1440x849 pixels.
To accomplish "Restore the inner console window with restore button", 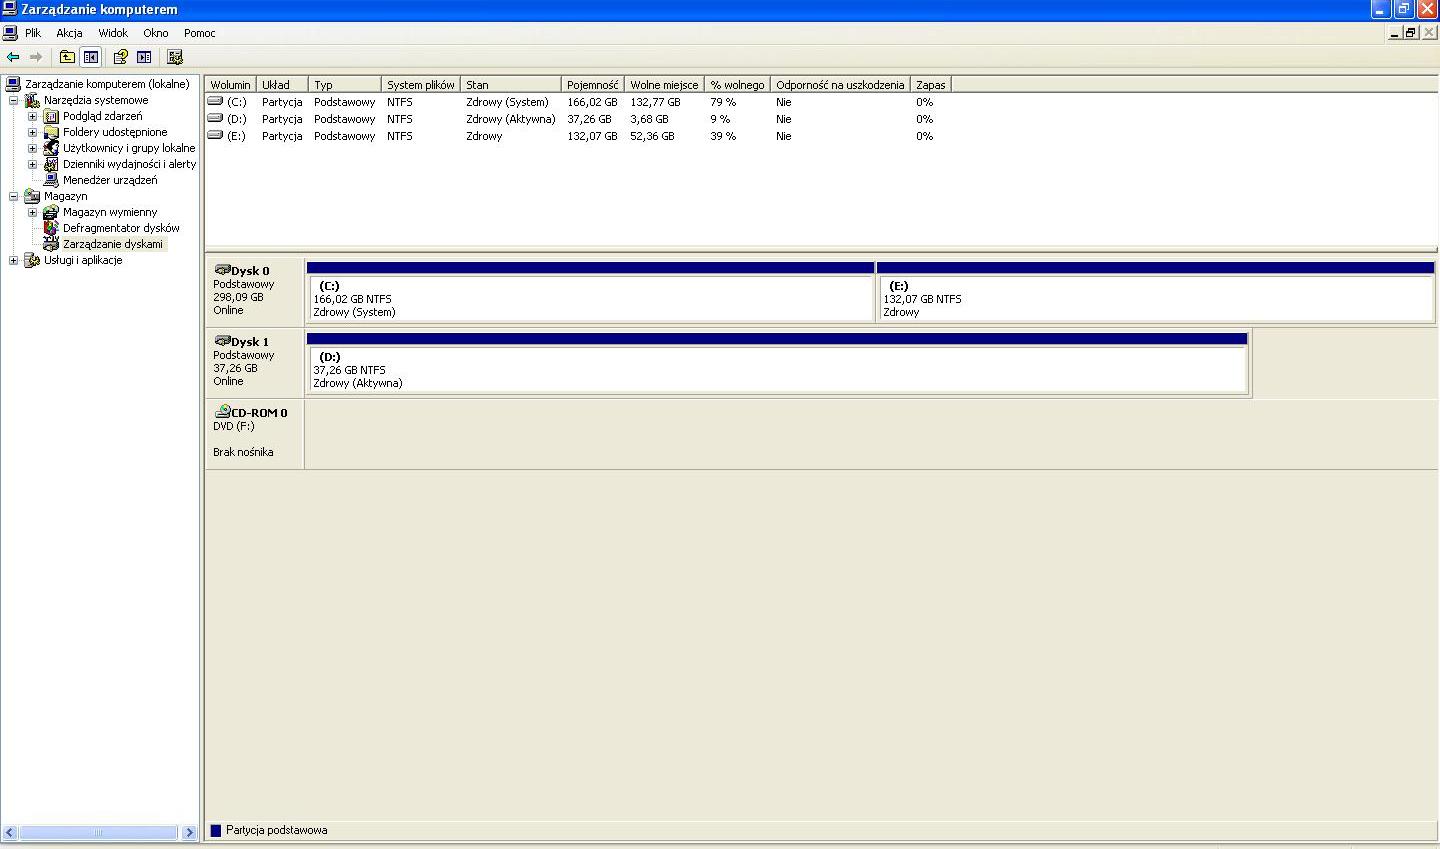I will 1410,33.
